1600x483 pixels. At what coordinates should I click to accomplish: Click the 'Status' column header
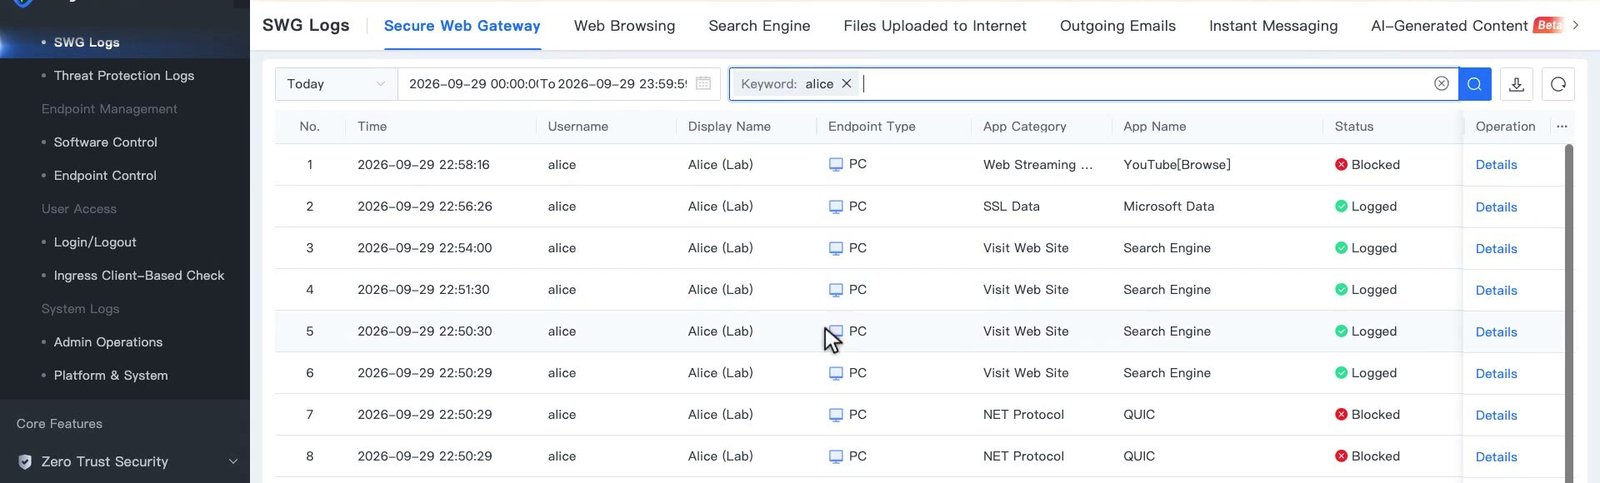click(1354, 126)
